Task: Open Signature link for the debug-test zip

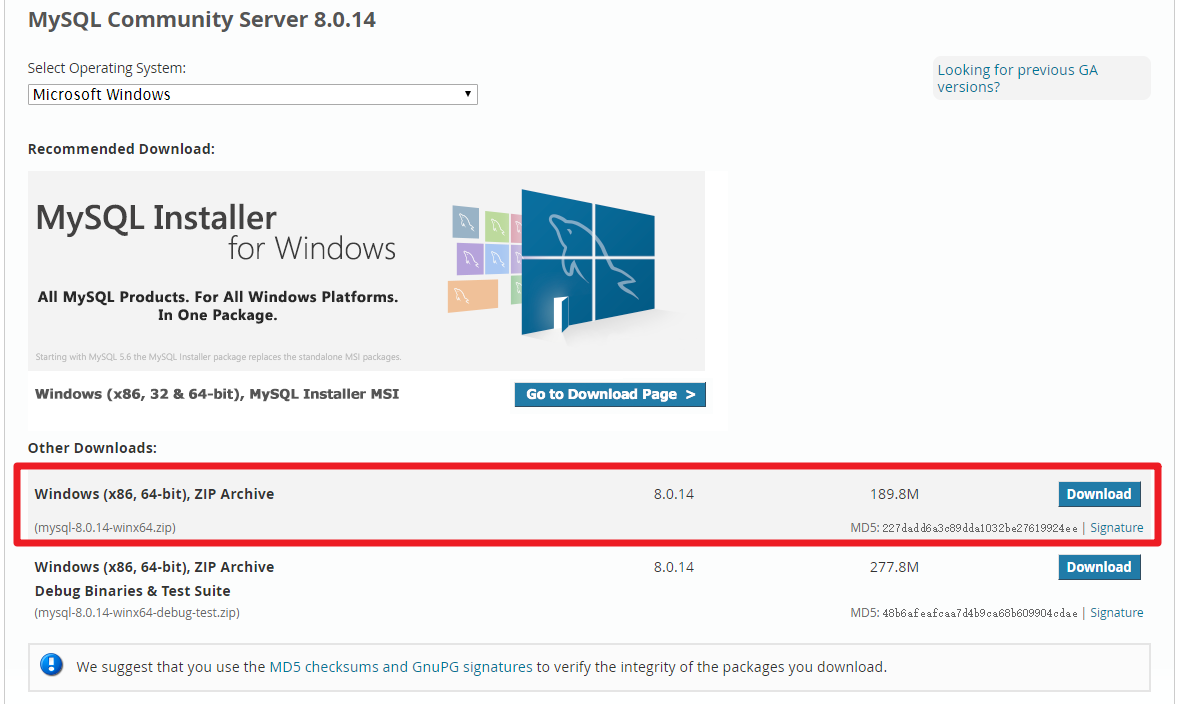Action: 1116,613
